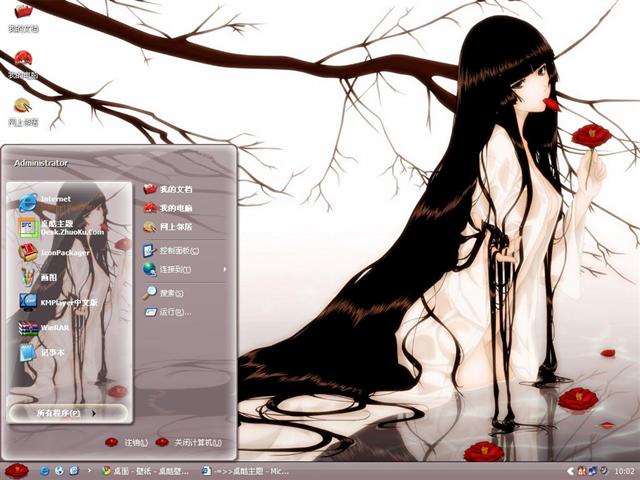Open 我的文档 desktop icon
Image resolution: width=640 pixels, height=480 pixels.
tap(22, 14)
